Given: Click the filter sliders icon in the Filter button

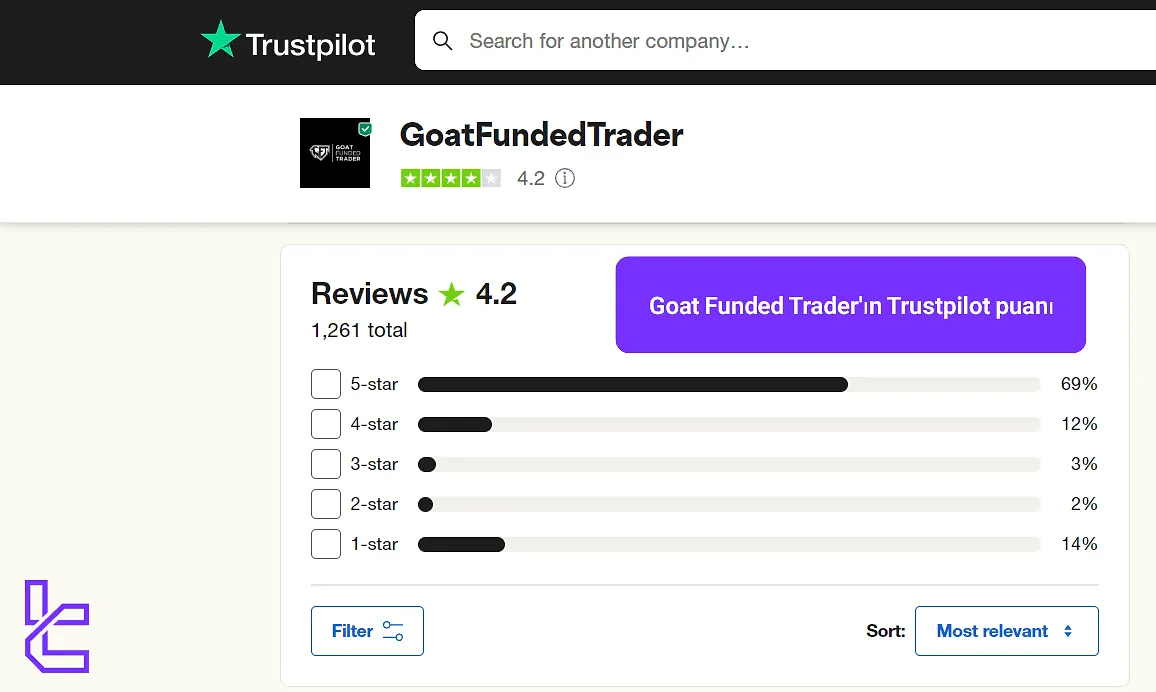Looking at the screenshot, I should pos(394,631).
